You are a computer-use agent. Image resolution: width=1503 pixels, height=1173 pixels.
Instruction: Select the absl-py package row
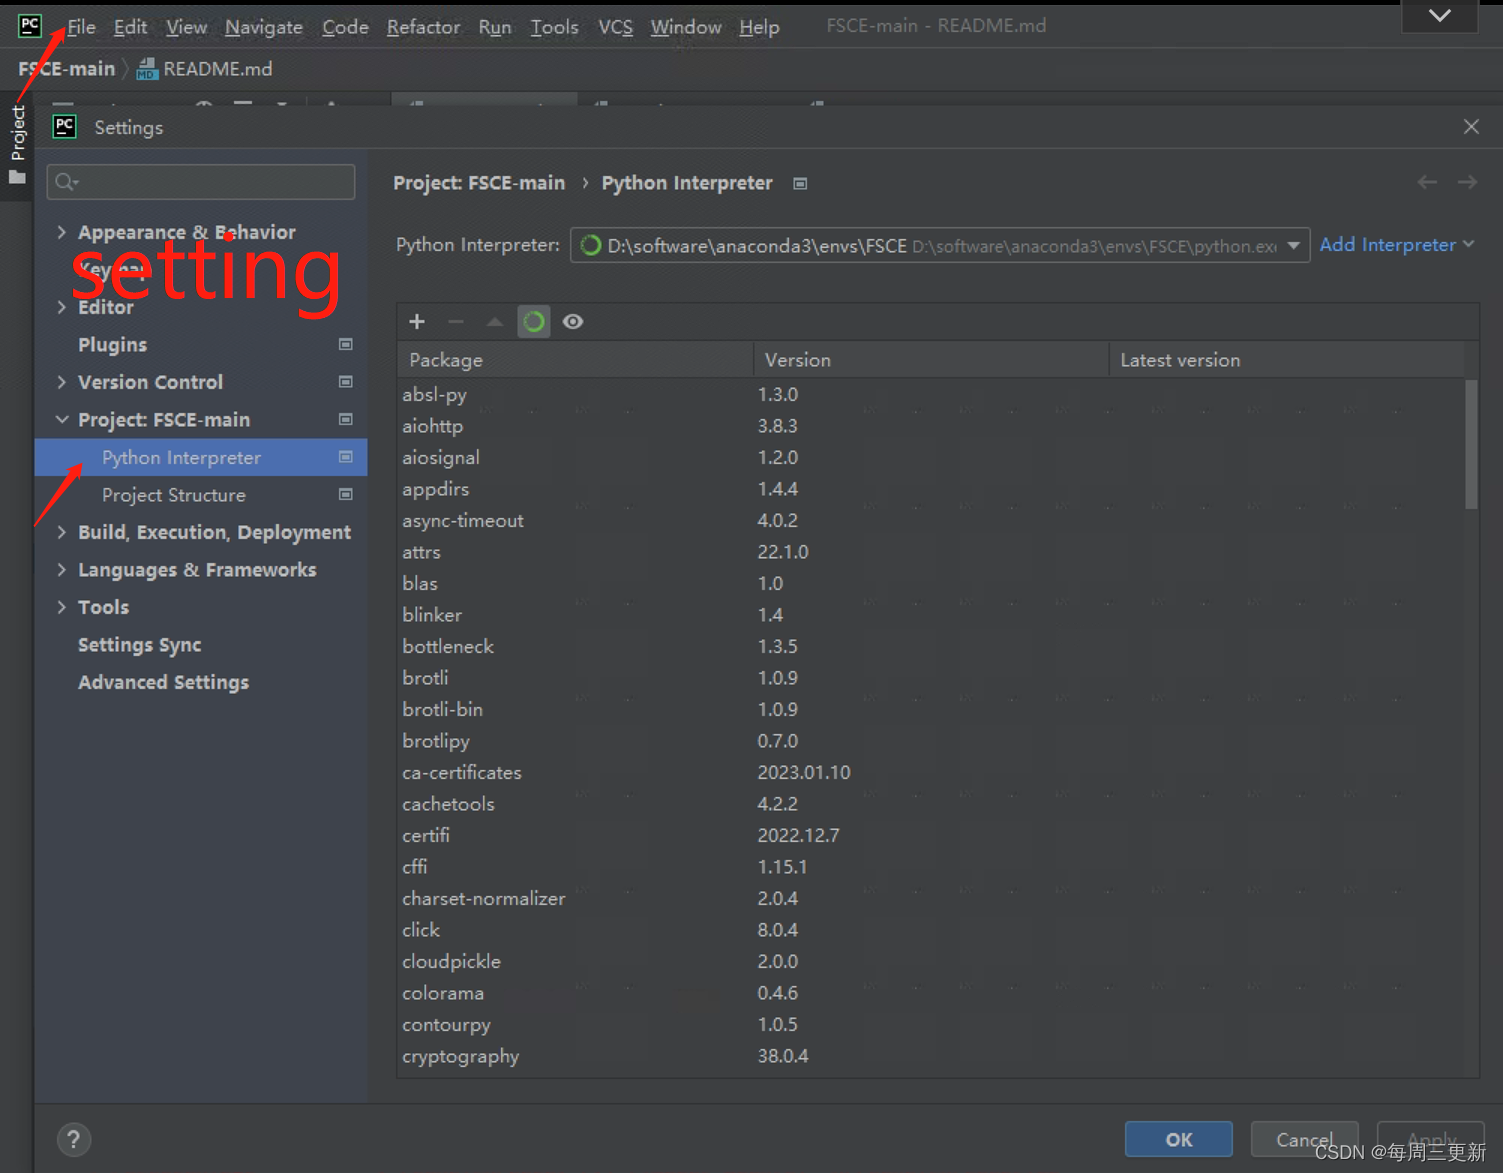pos(931,394)
